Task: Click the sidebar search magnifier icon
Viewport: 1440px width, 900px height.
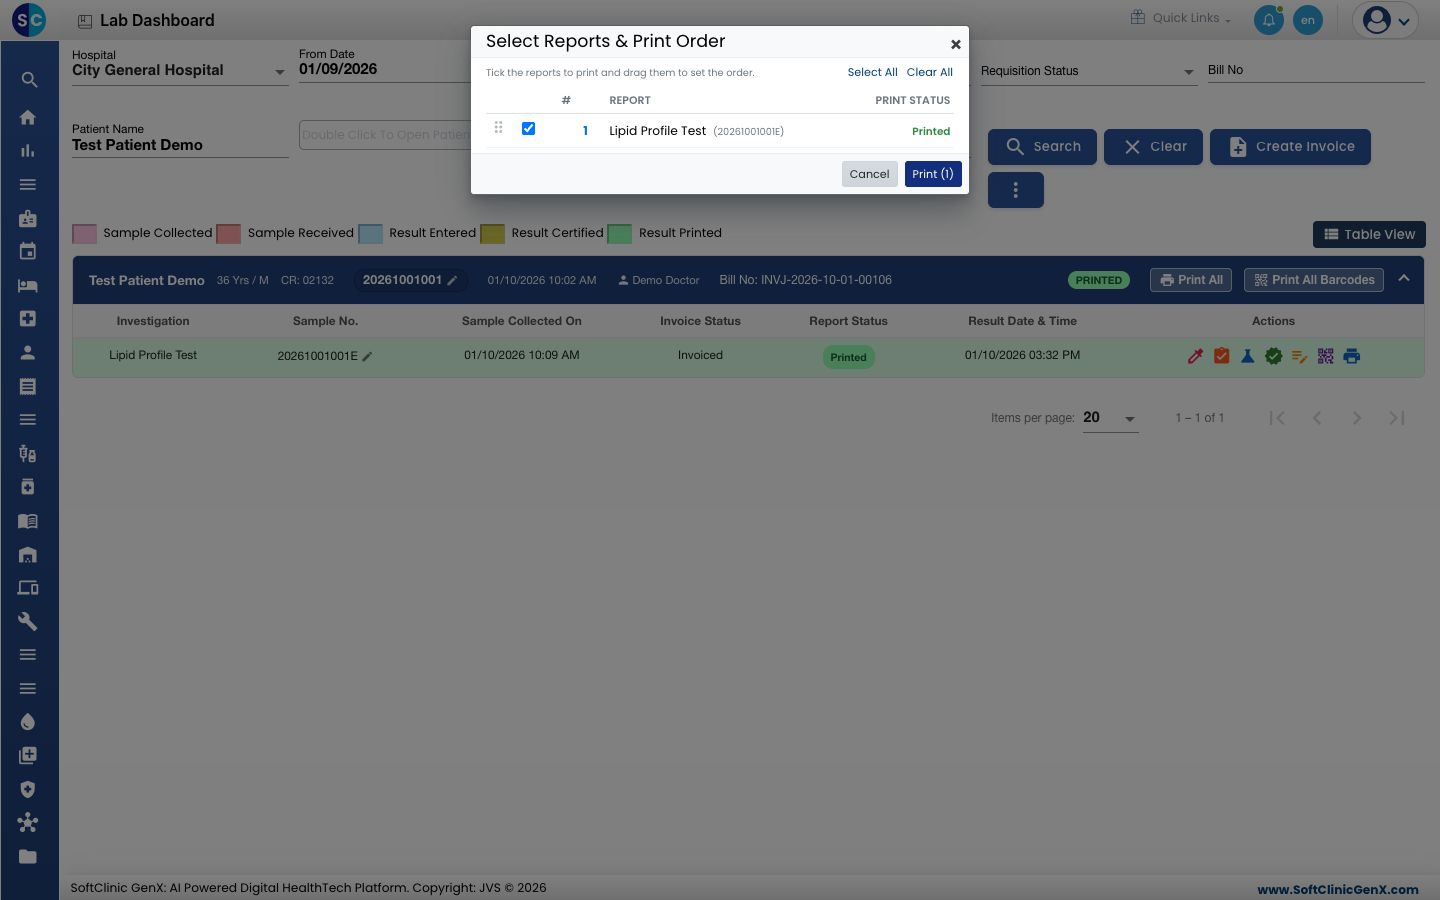Action: 29,80
